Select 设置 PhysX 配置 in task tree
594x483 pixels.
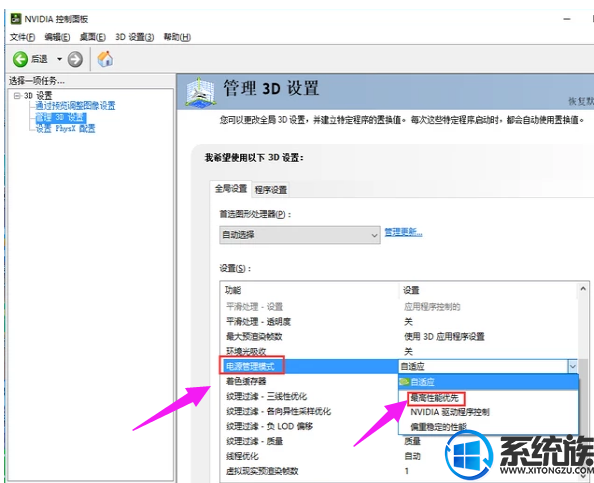click(65, 129)
